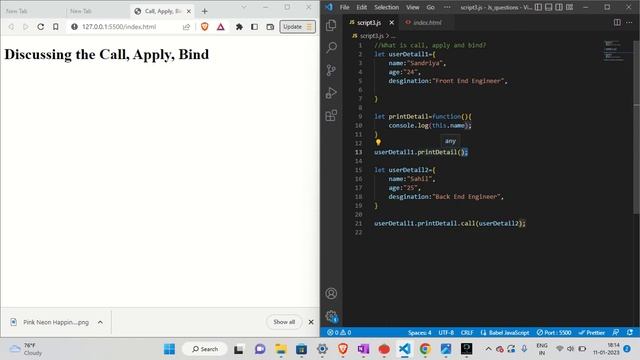This screenshot has height=360, width=640.
Task: Dismiss the downloads bar
Action: [x=311, y=322]
